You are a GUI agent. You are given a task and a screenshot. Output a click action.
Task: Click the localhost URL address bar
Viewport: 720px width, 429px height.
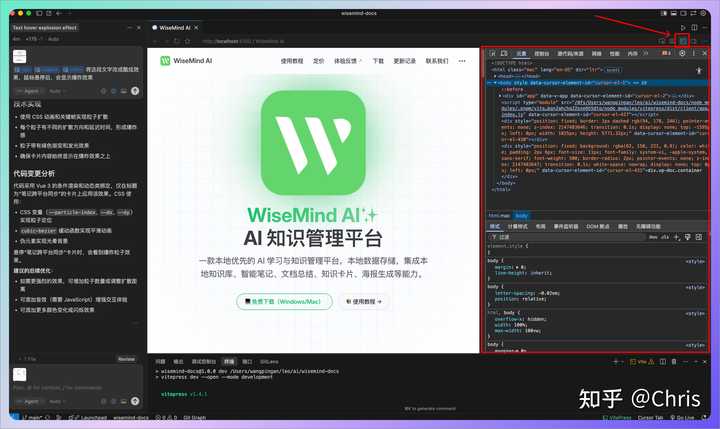tap(243, 41)
